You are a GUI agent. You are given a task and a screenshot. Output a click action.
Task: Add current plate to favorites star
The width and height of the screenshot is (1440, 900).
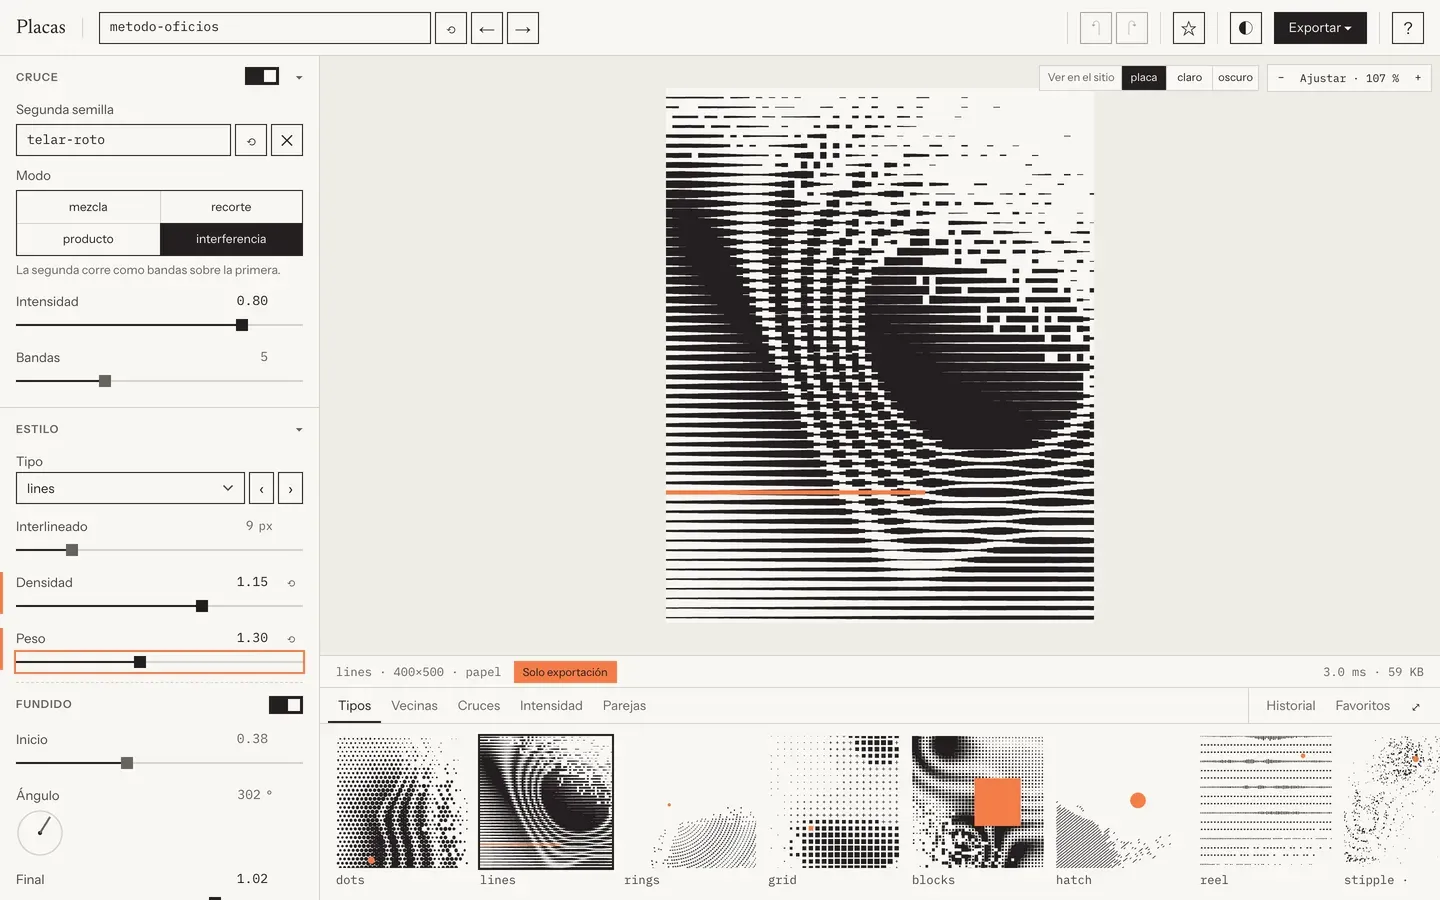click(x=1189, y=28)
